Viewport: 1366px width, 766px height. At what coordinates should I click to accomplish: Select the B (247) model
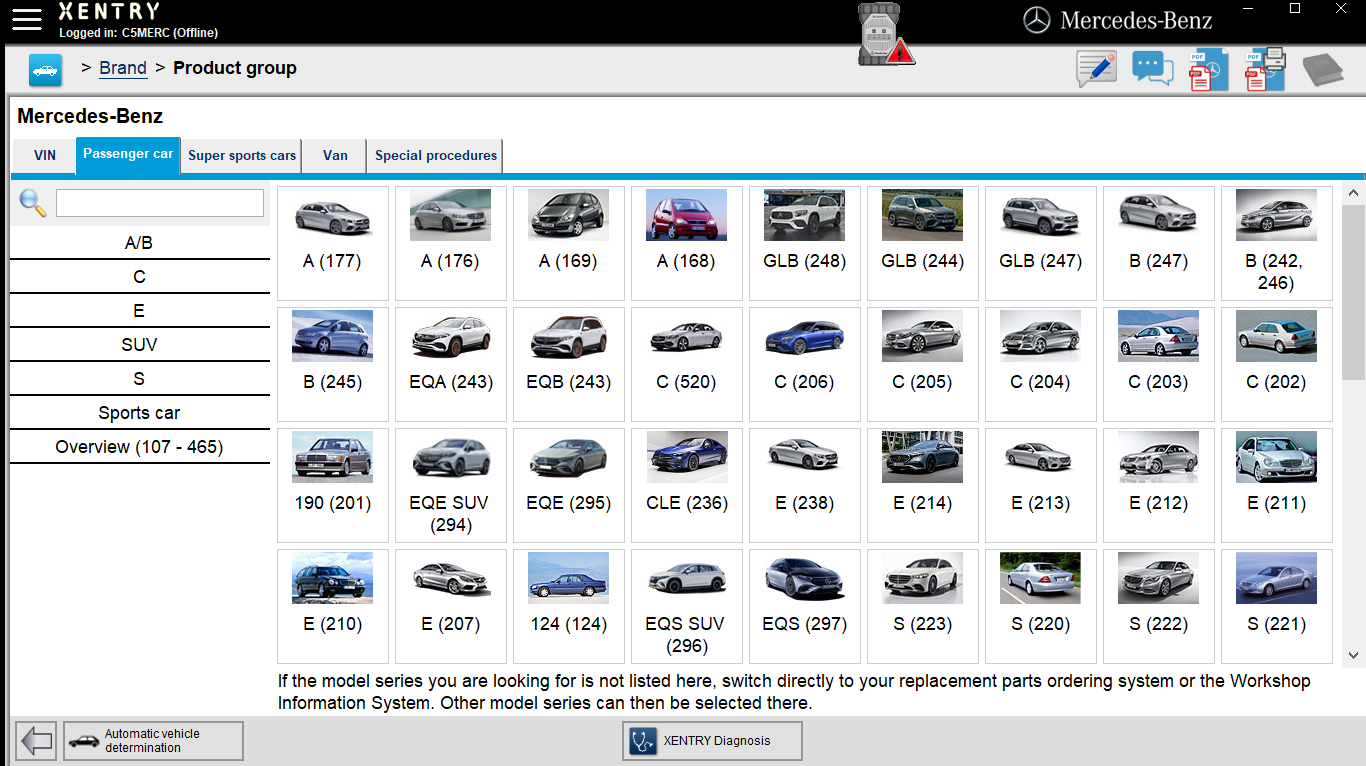click(1159, 243)
